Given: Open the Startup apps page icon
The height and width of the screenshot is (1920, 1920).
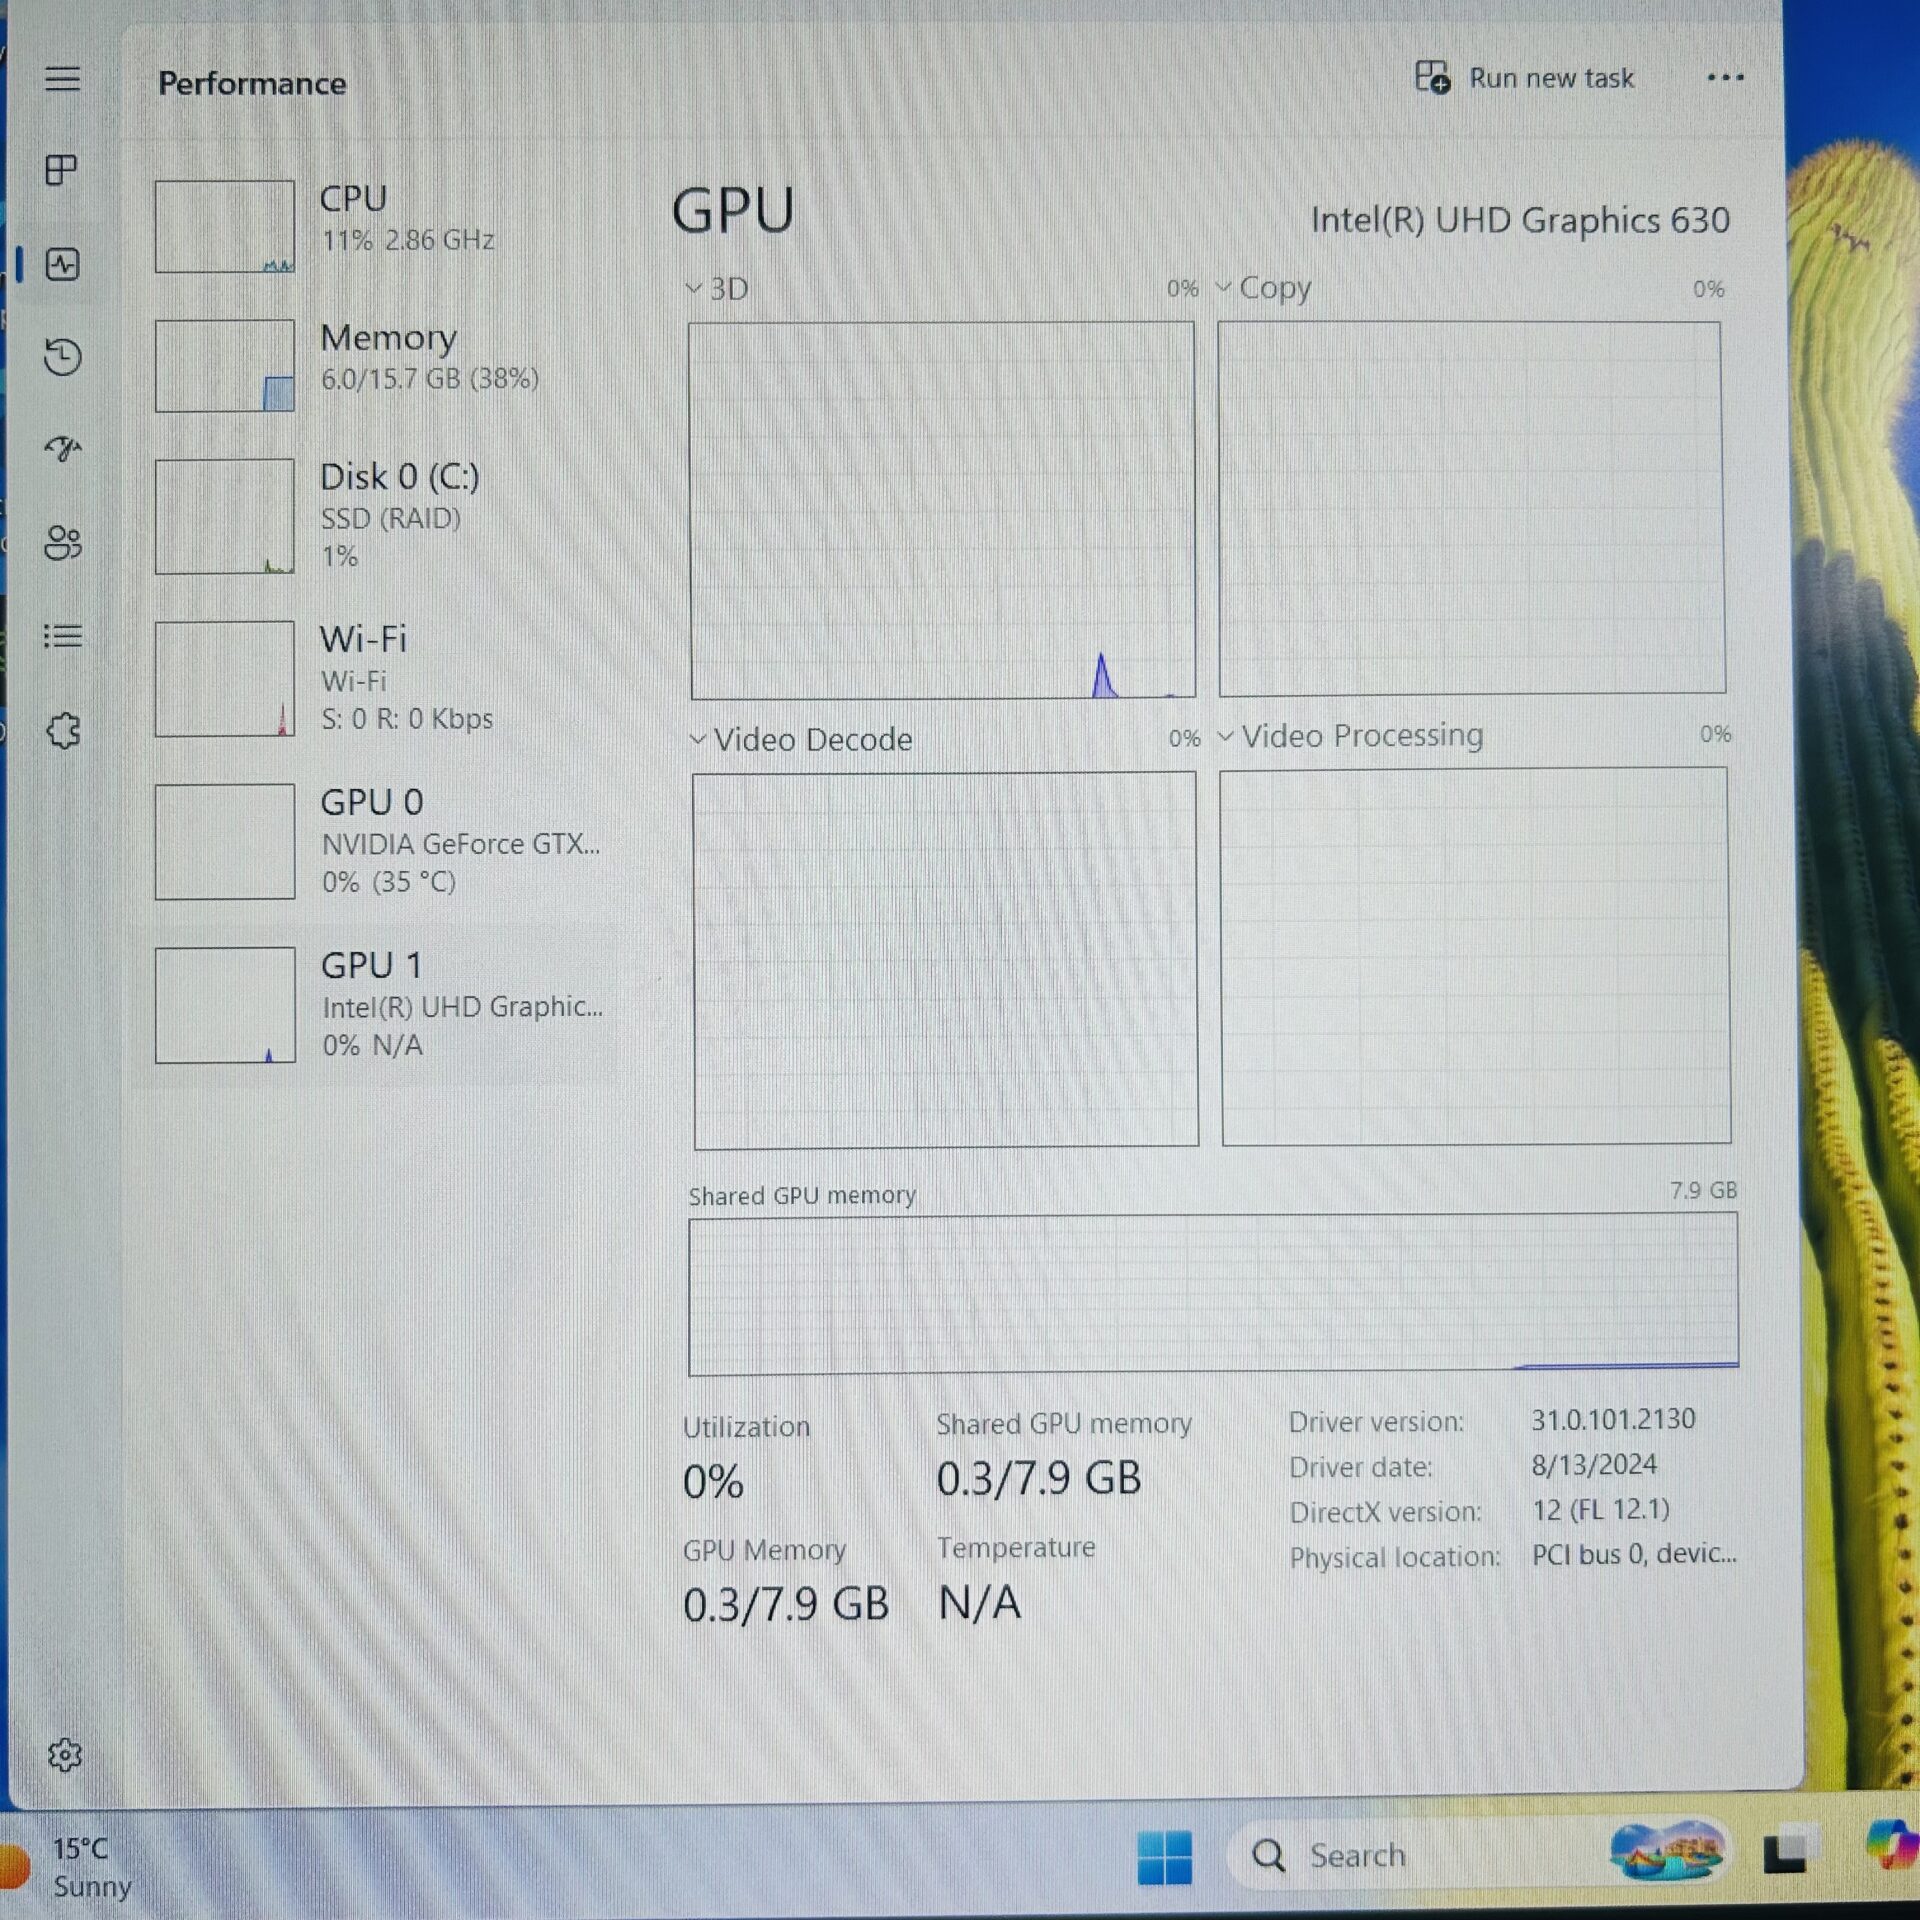Looking at the screenshot, I should point(62,449).
